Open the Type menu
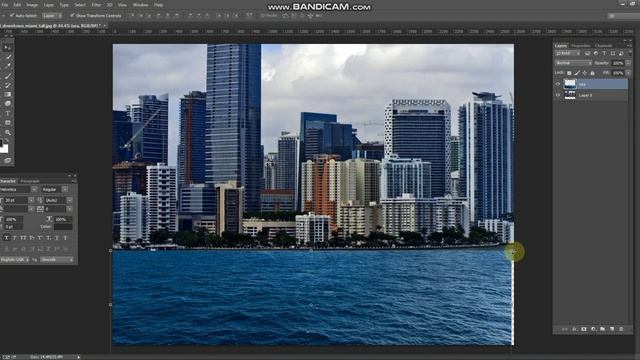The height and width of the screenshot is (360, 640). tap(64, 5)
